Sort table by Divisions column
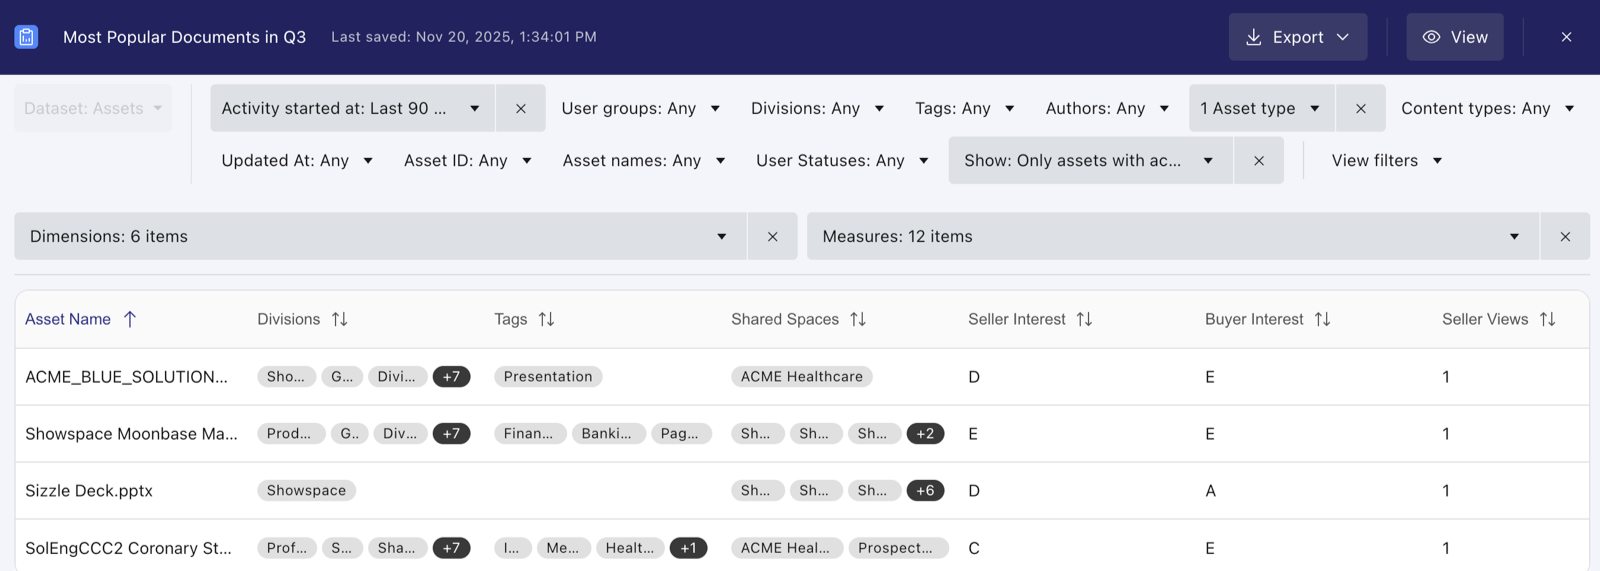Viewport: 1600px width, 571px height. pos(340,319)
